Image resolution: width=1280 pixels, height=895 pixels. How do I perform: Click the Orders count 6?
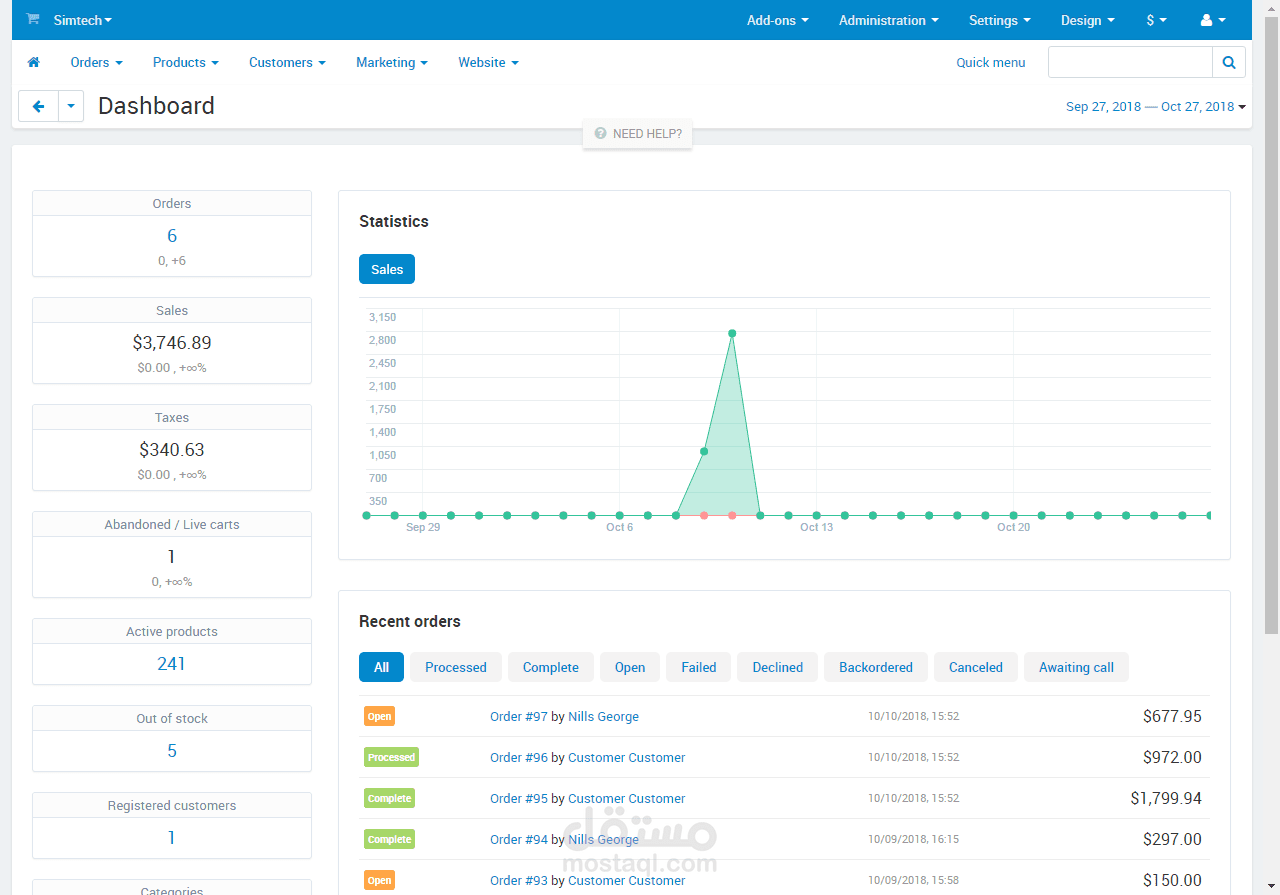(172, 236)
